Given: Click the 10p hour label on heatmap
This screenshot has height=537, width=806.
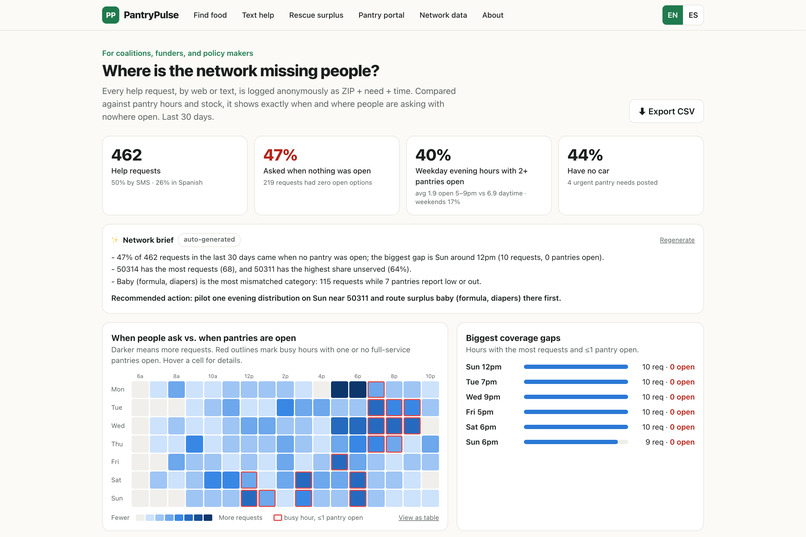Looking at the screenshot, I should click(430, 376).
